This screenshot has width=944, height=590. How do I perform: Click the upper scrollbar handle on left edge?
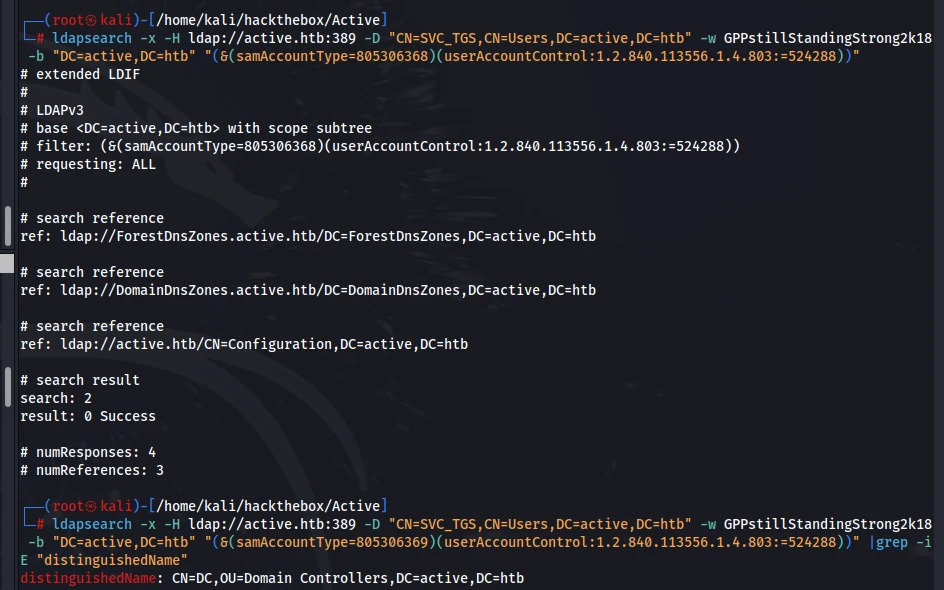coord(7,226)
